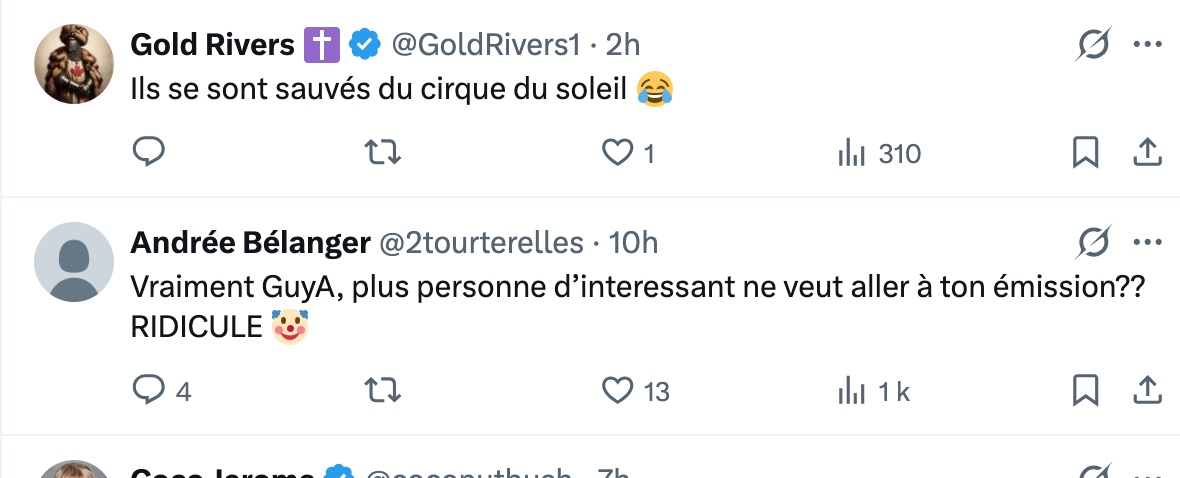Like Andrée Bélanger's tweet
Viewport: 1180px width, 478px height.
click(620, 390)
